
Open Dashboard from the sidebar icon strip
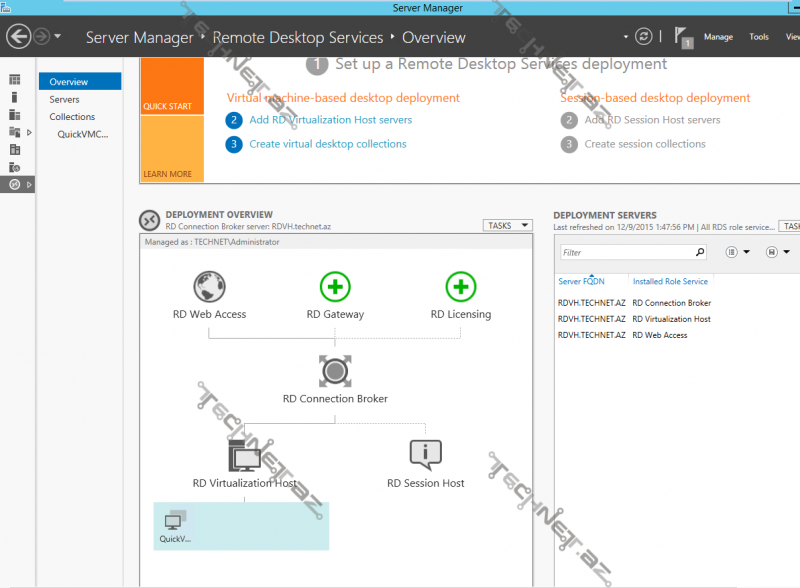15,80
